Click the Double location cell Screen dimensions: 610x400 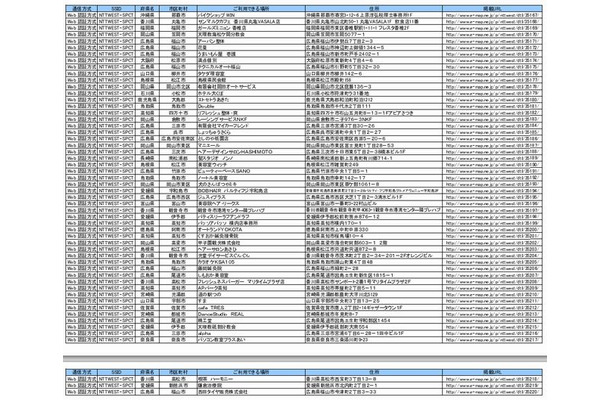click(x=251, y=106)
